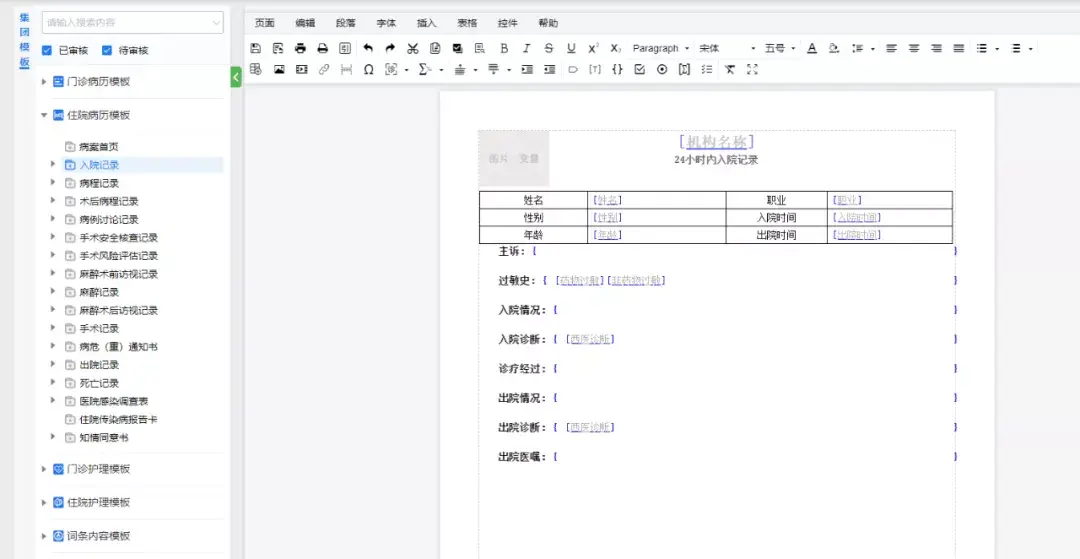
Task: Click the clear formatting icon
Action: 729,70
